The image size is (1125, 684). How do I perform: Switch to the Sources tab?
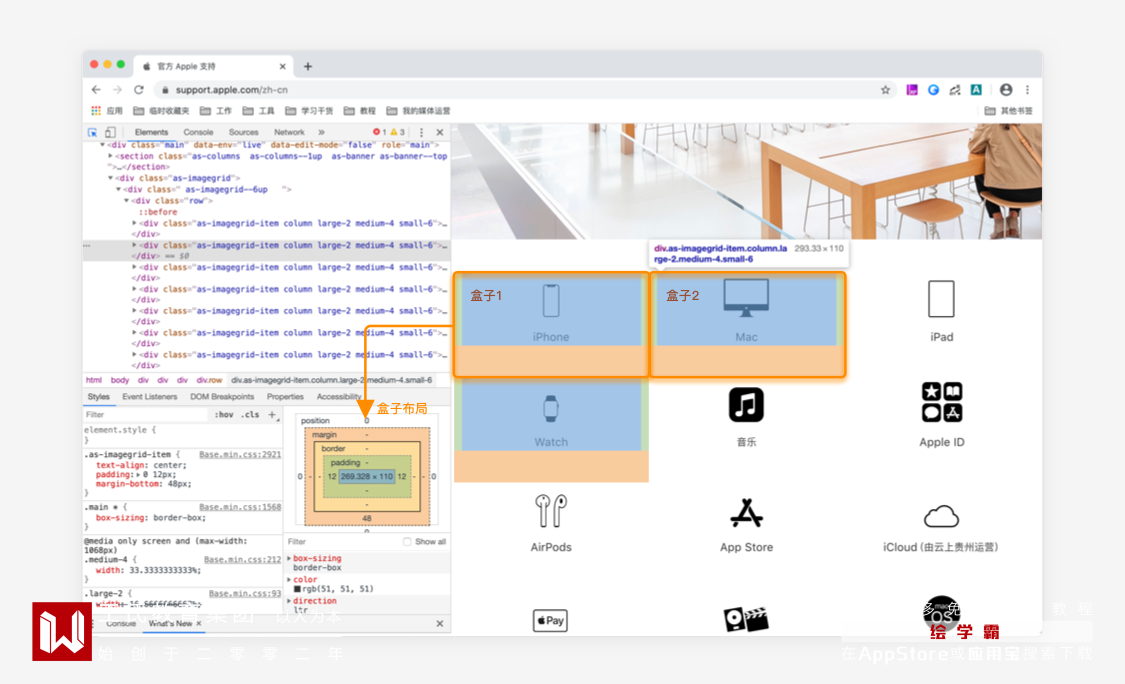pyautogui.click(x=243, y=132)
